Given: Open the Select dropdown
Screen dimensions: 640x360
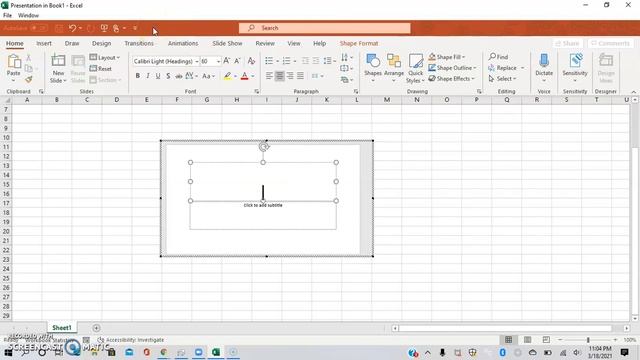Looking at the screenshot, I should tap(502, 78).
